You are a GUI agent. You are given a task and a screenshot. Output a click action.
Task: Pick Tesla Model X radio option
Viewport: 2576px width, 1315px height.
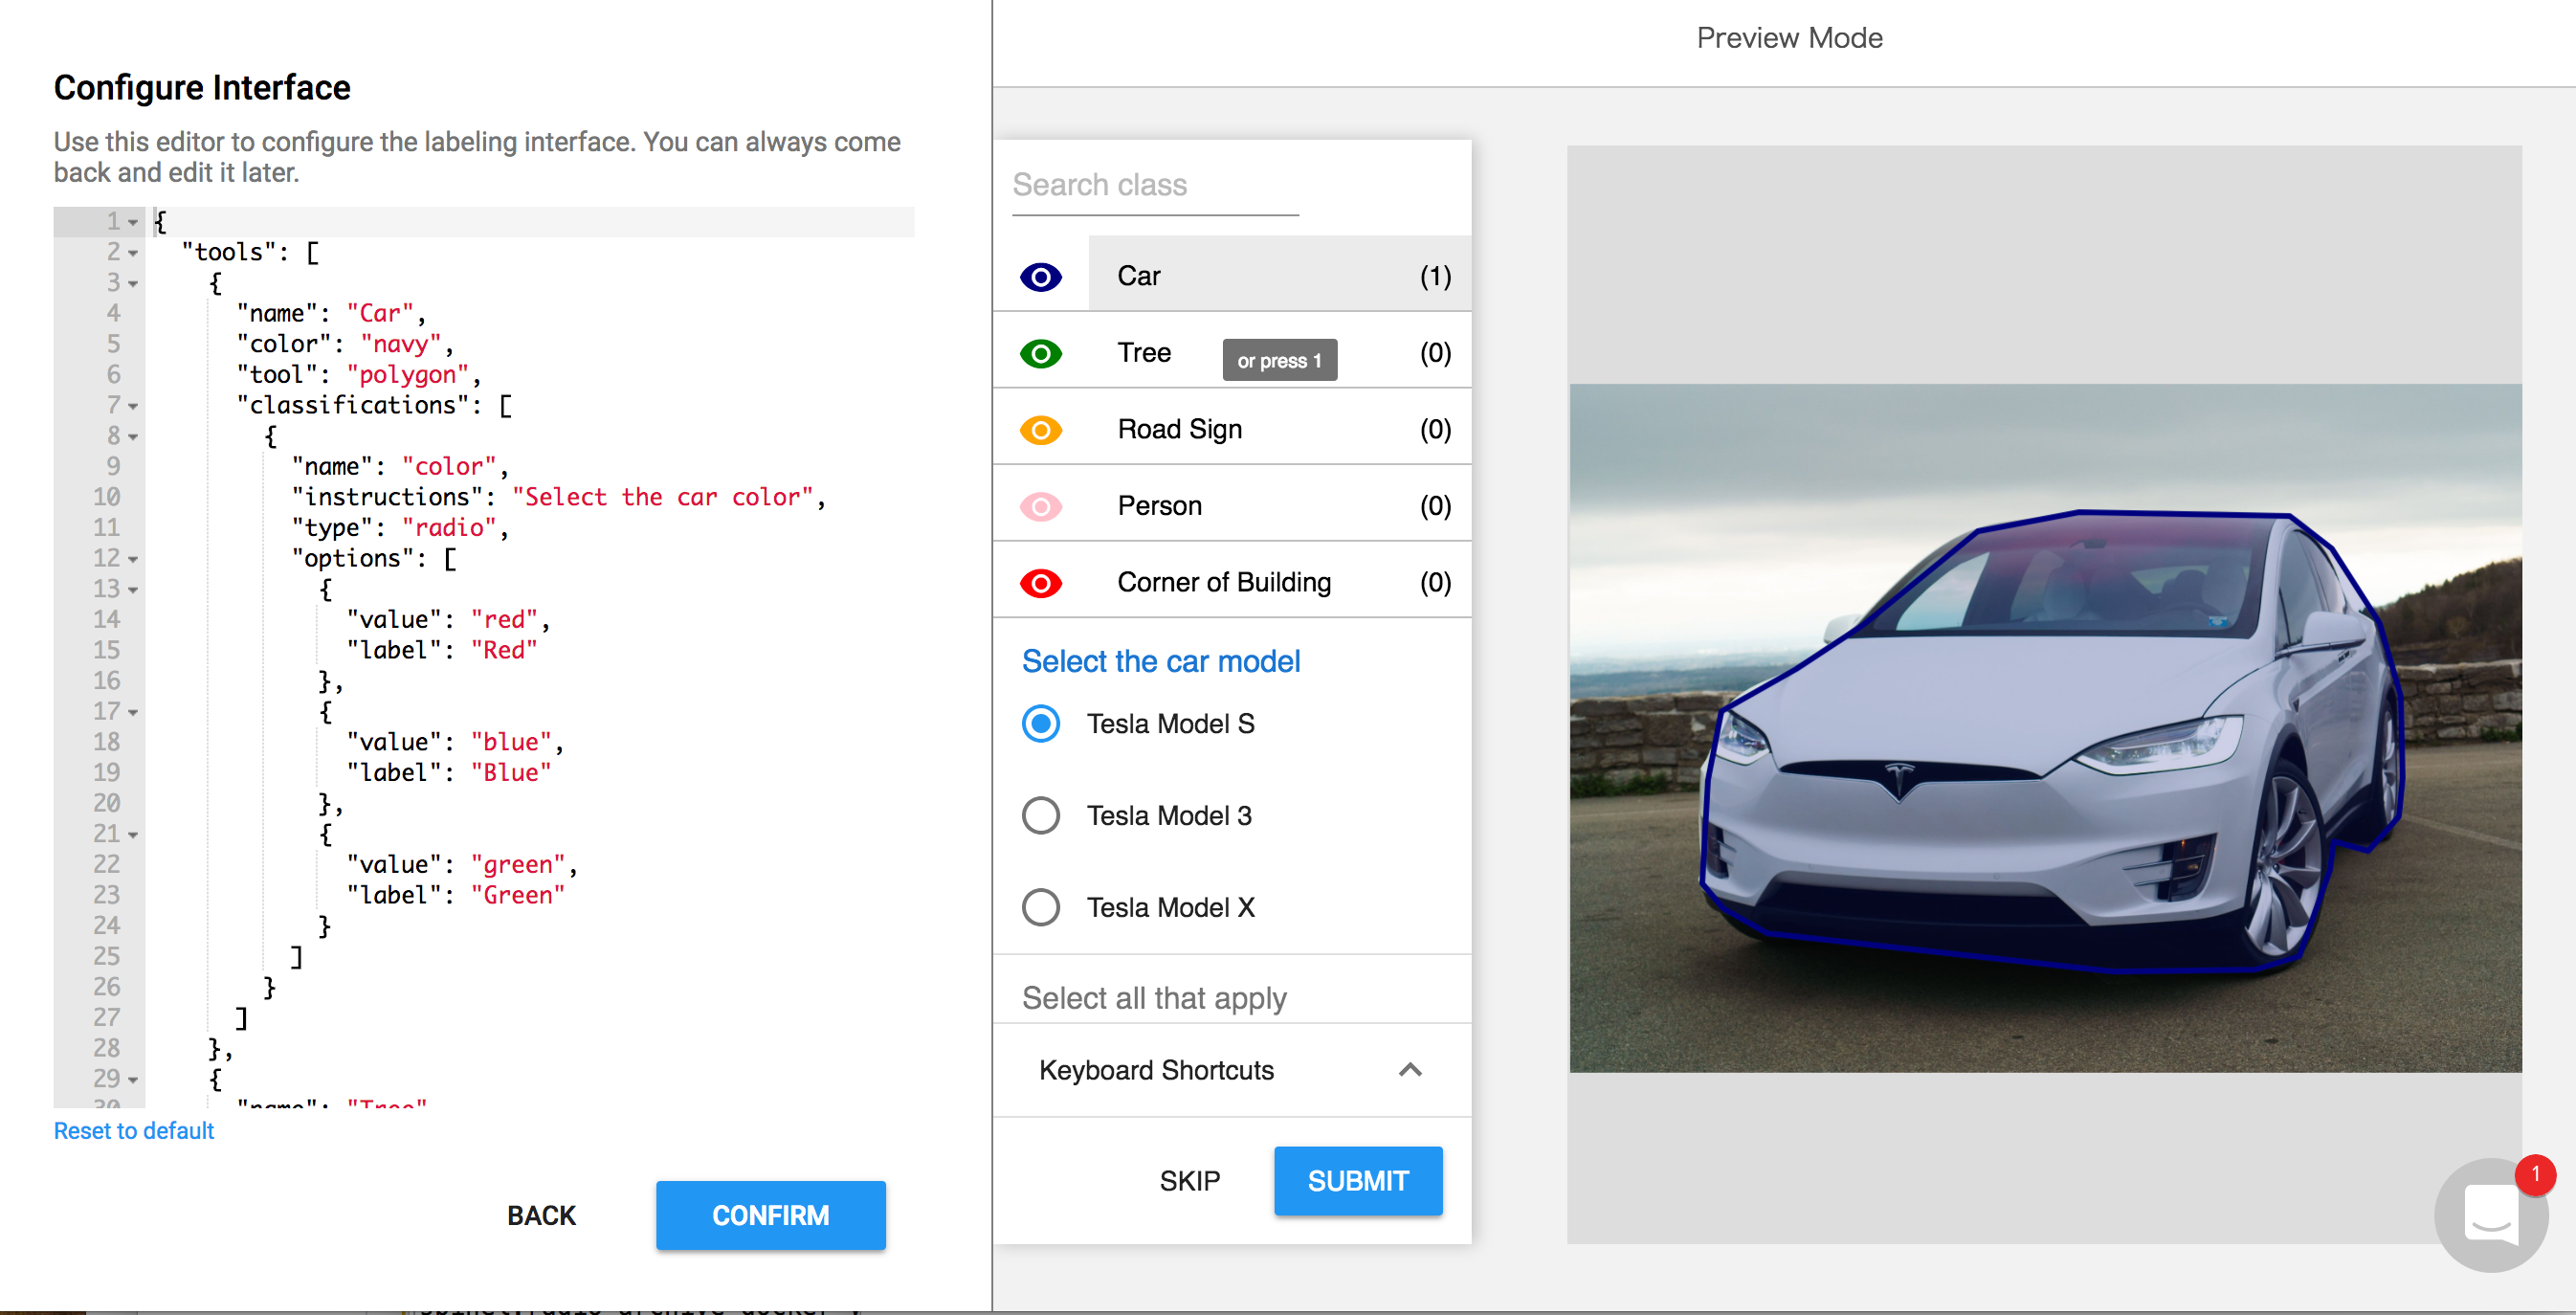(1040, 907)
